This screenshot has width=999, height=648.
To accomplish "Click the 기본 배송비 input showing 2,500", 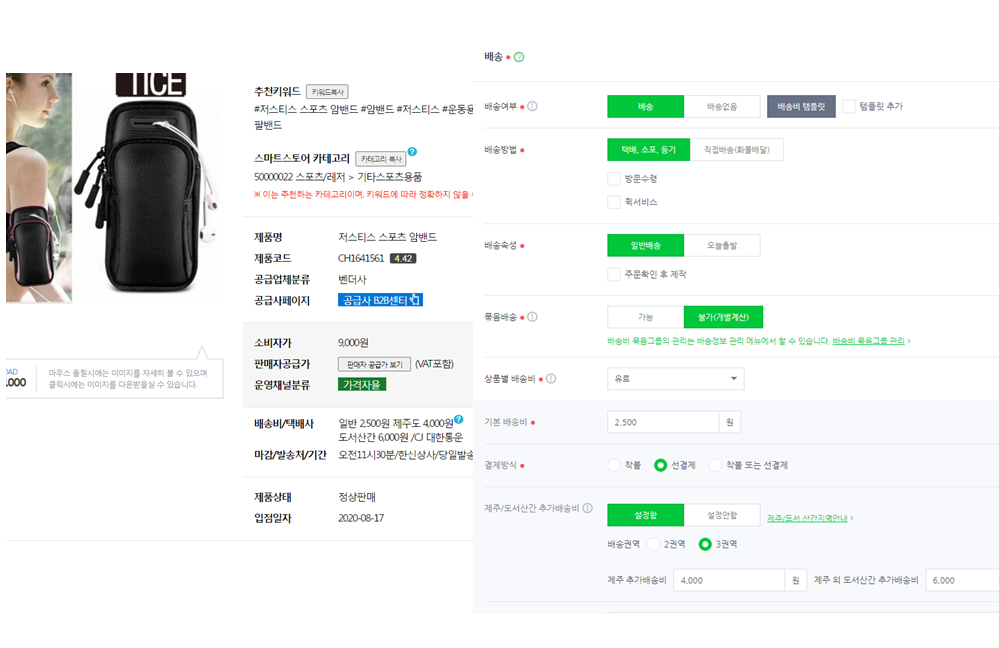I will click(x=663, y=422).
